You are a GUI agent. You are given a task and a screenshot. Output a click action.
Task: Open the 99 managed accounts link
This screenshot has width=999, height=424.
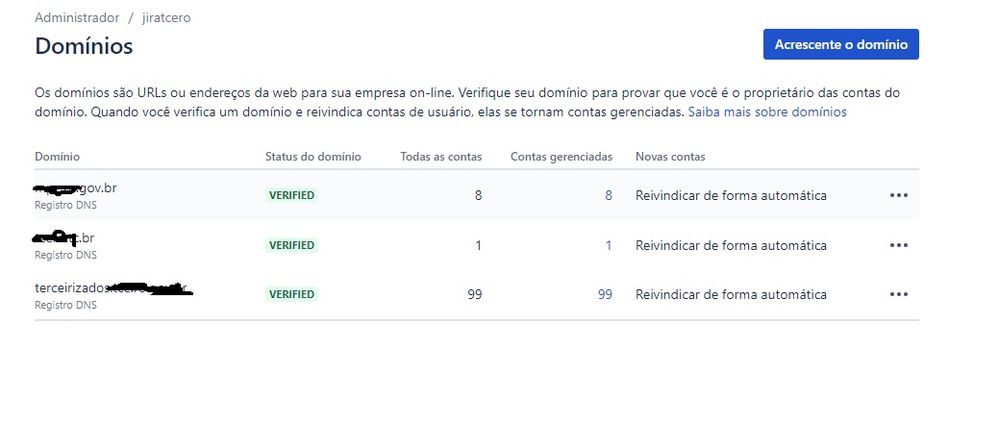(604, 294)
